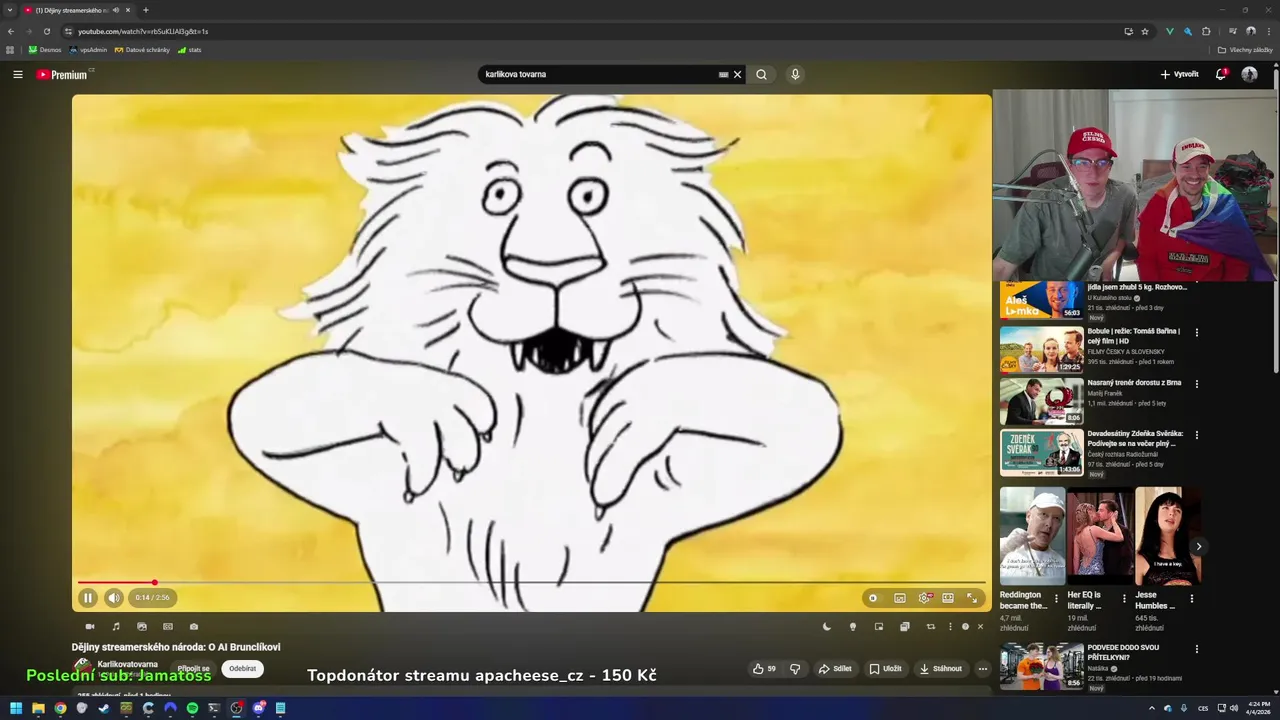Open options for Devadesátiny Zdeňka Svěráka
The width and height of the screenshot is (1280, 720).
[1197, 436]
